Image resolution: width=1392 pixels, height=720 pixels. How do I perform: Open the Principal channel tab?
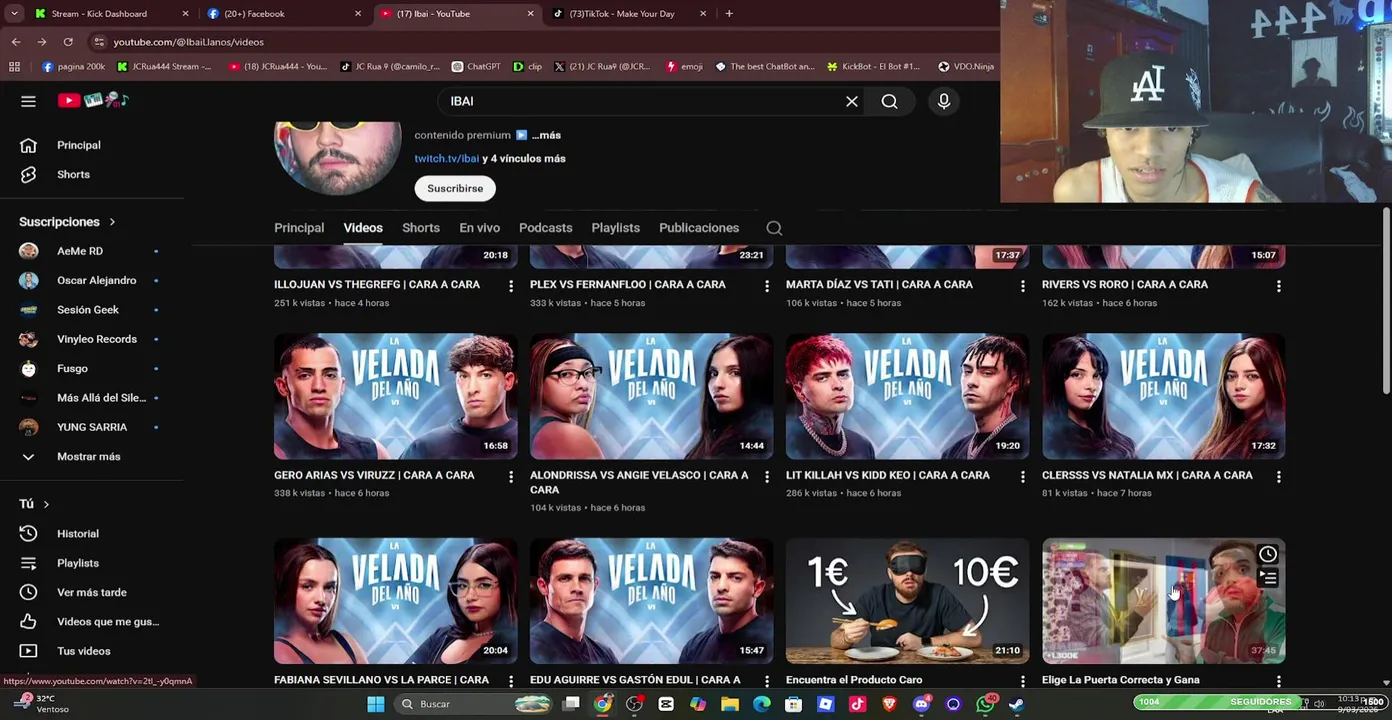299,228
